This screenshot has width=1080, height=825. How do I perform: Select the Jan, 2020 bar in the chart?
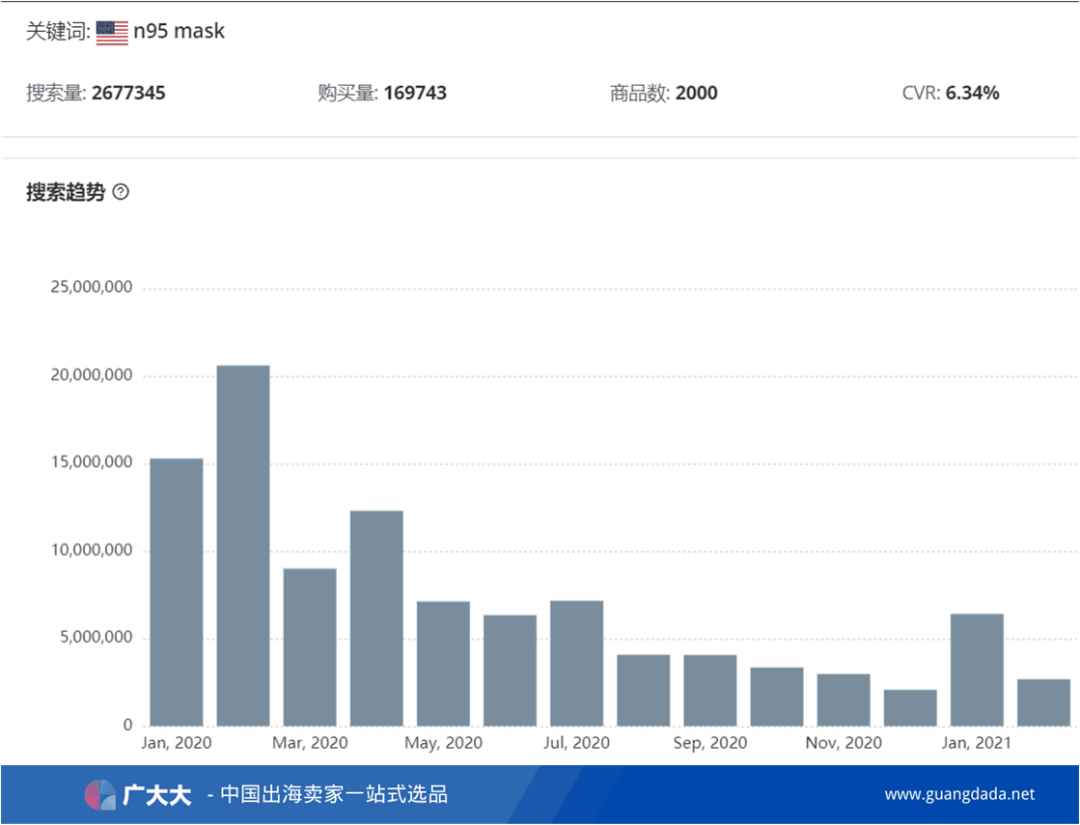tap(176, 592)
